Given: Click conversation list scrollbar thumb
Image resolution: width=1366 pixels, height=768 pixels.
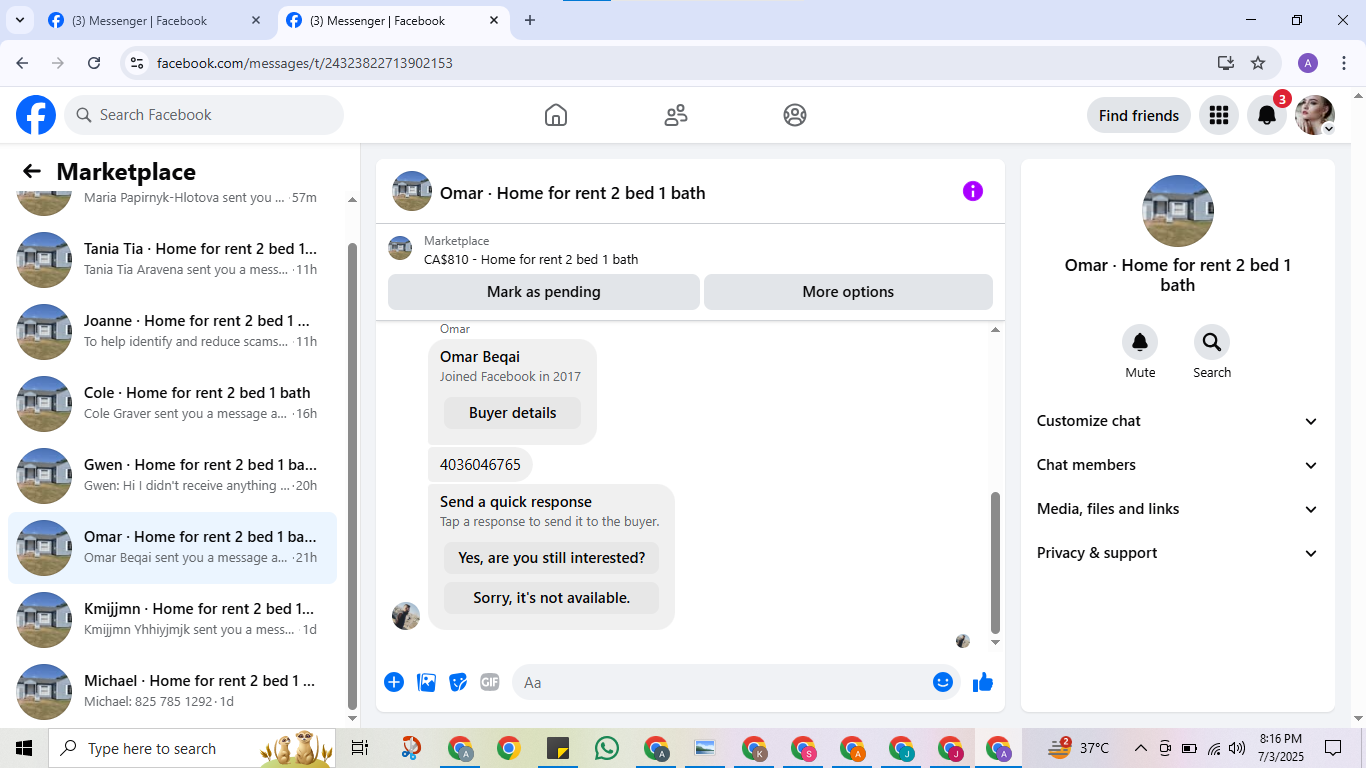Looking at the screenshot, I should pos(352,475).
